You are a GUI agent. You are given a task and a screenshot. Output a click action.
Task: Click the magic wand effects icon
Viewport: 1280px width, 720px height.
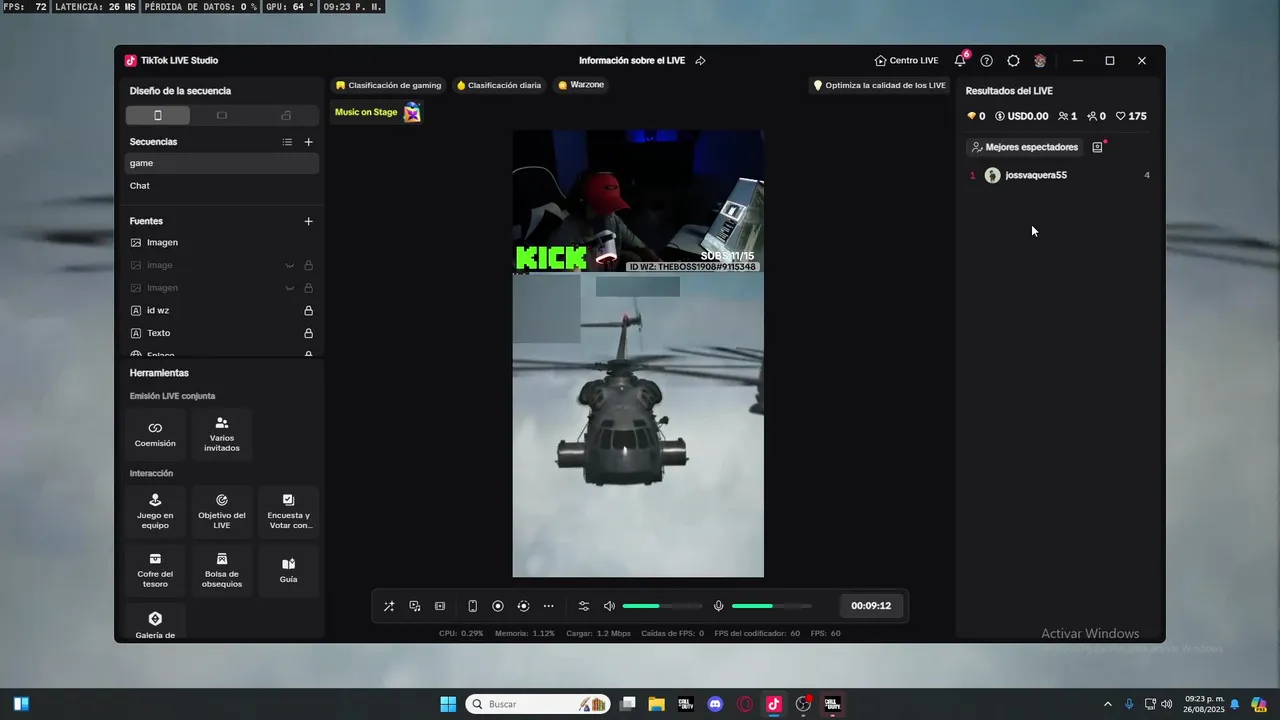tap(389, 606)
